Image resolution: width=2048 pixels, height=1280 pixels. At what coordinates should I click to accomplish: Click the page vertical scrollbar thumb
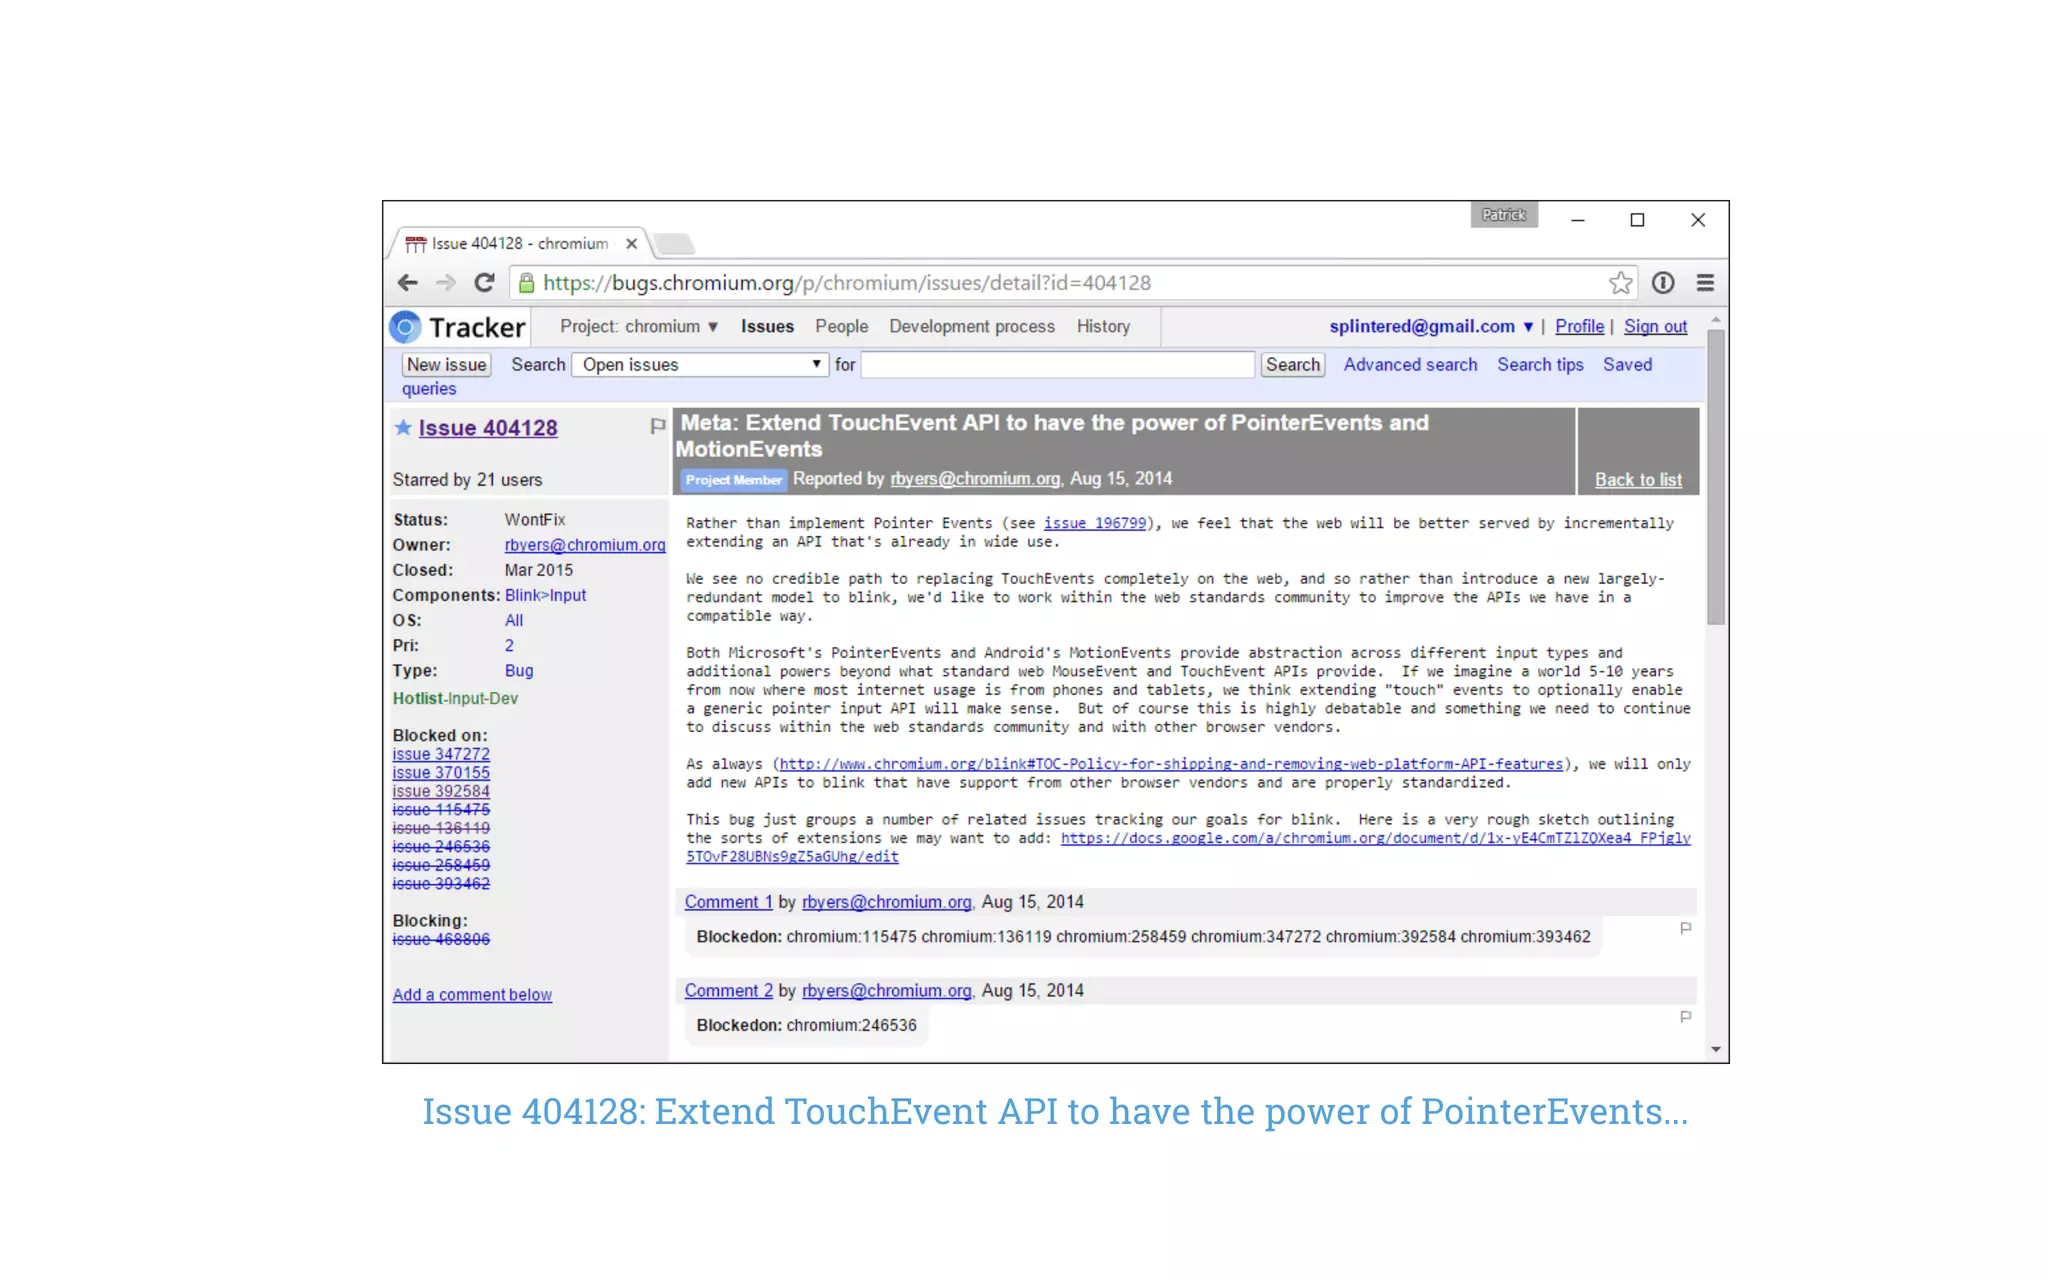tap(1716, 478)
